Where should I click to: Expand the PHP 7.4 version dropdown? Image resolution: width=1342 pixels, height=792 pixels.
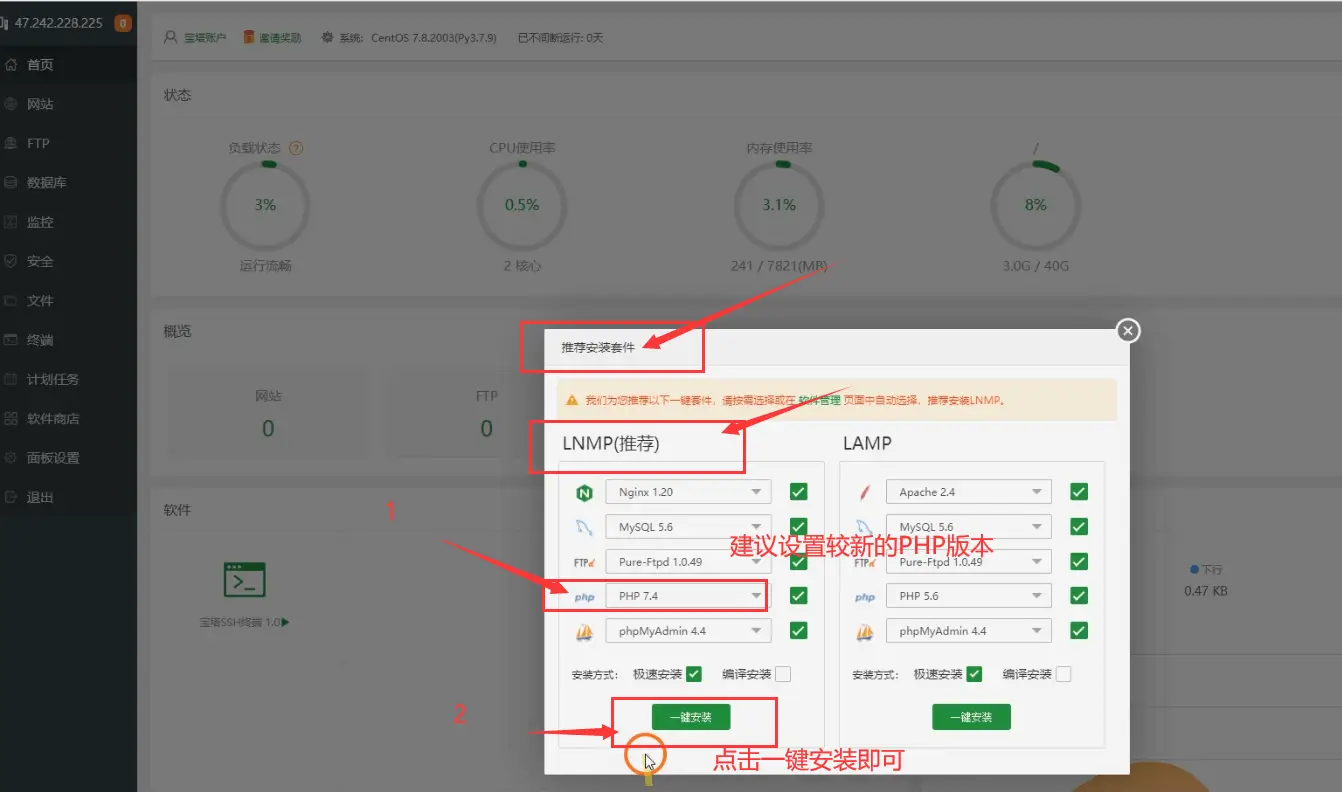point(688,596)
